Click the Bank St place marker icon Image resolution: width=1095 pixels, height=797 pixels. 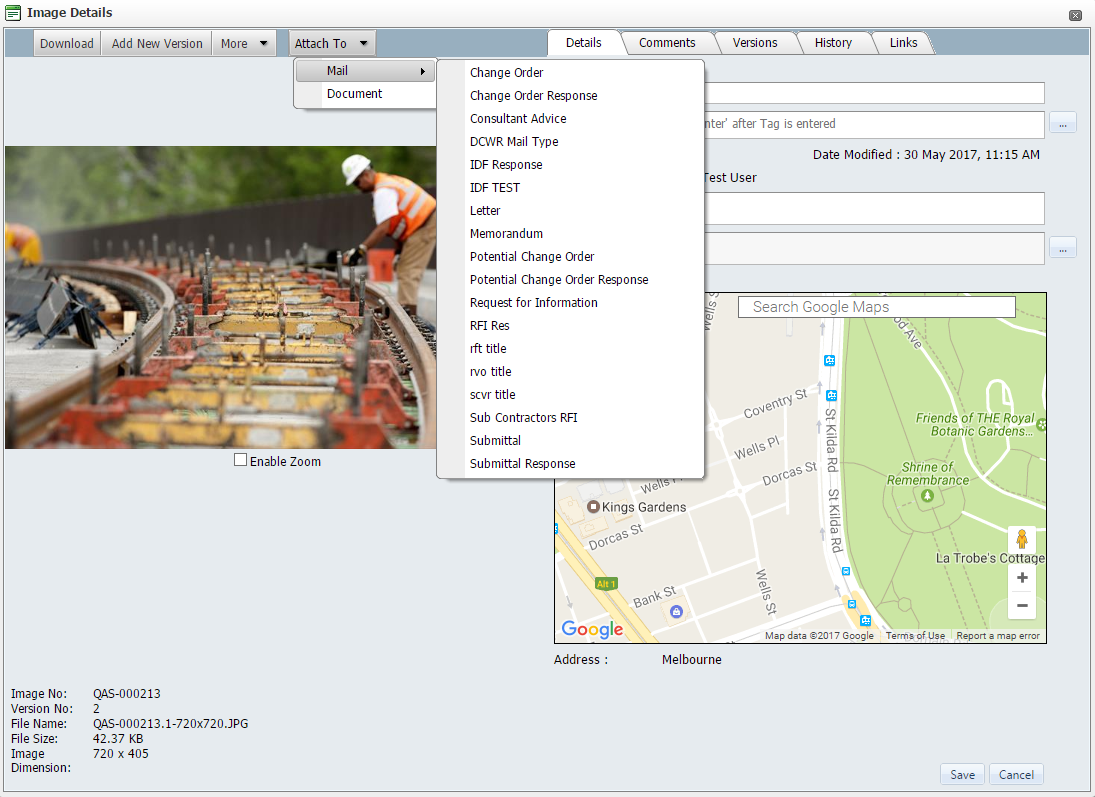click(x=676, y=612)
